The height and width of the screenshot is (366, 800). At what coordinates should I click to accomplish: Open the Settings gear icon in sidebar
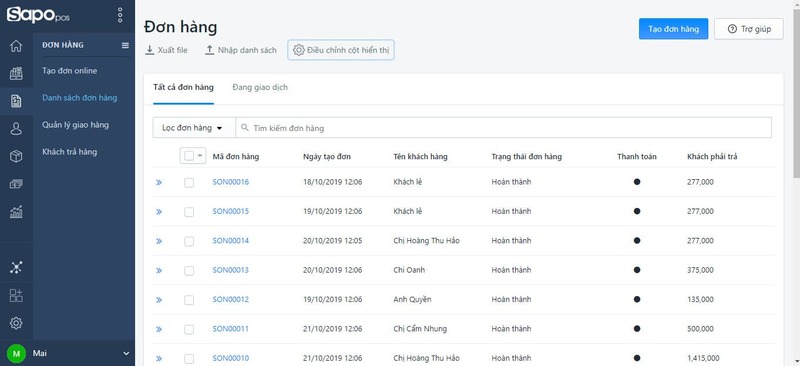pos(16,323)
